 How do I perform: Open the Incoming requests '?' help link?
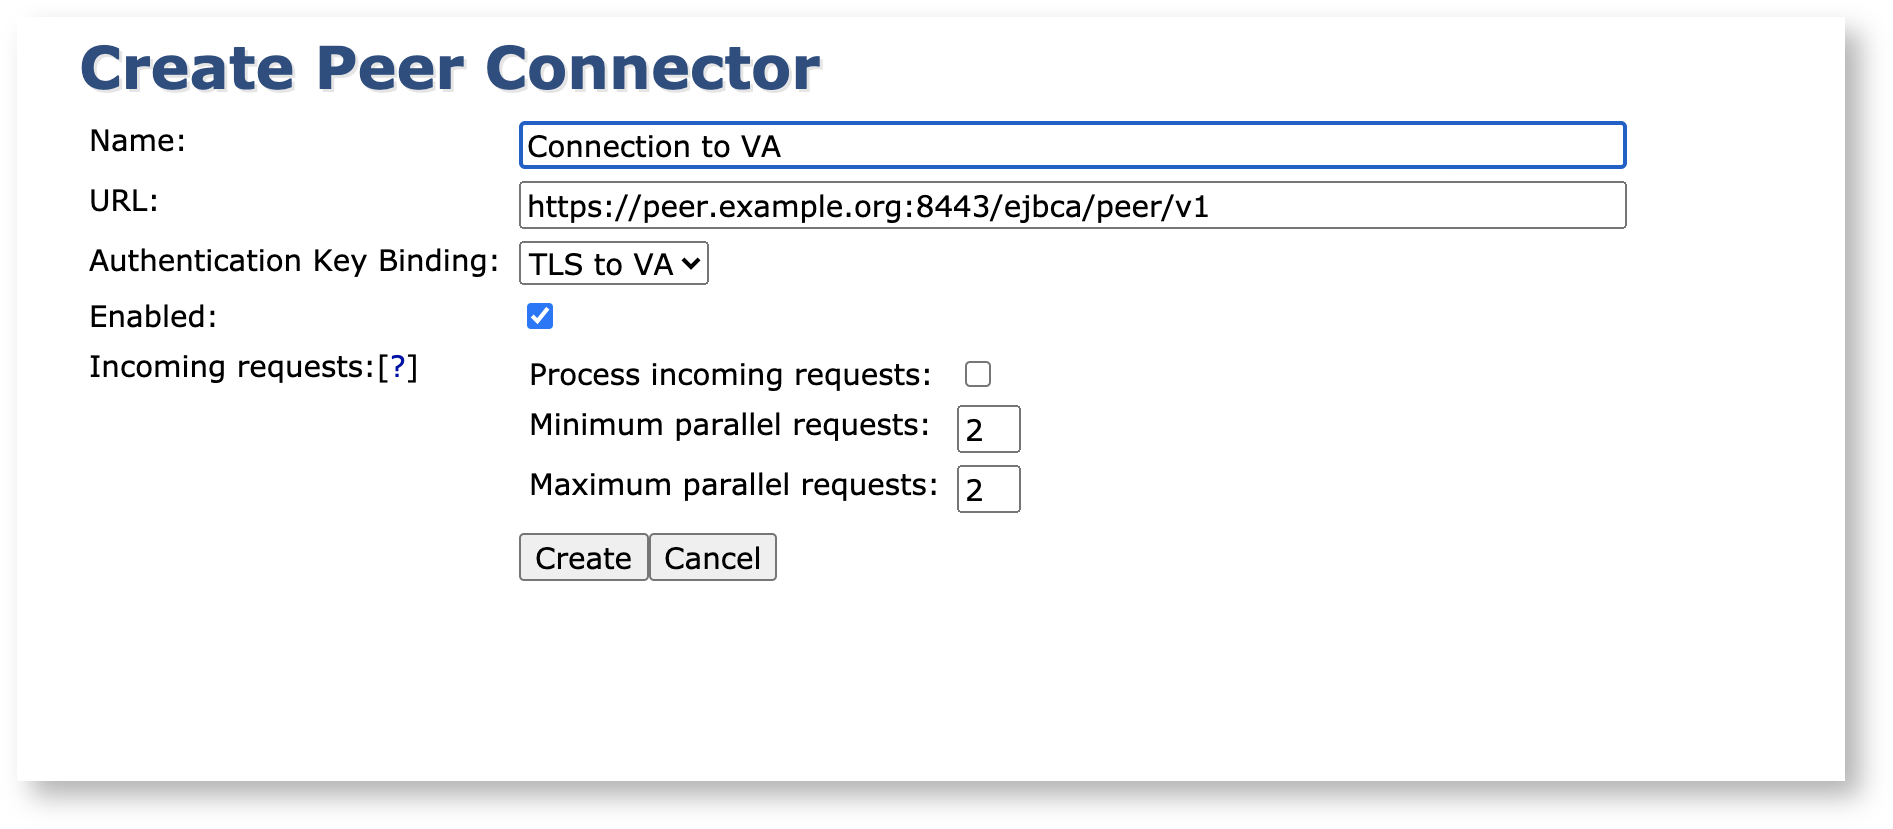click(397, 367)
